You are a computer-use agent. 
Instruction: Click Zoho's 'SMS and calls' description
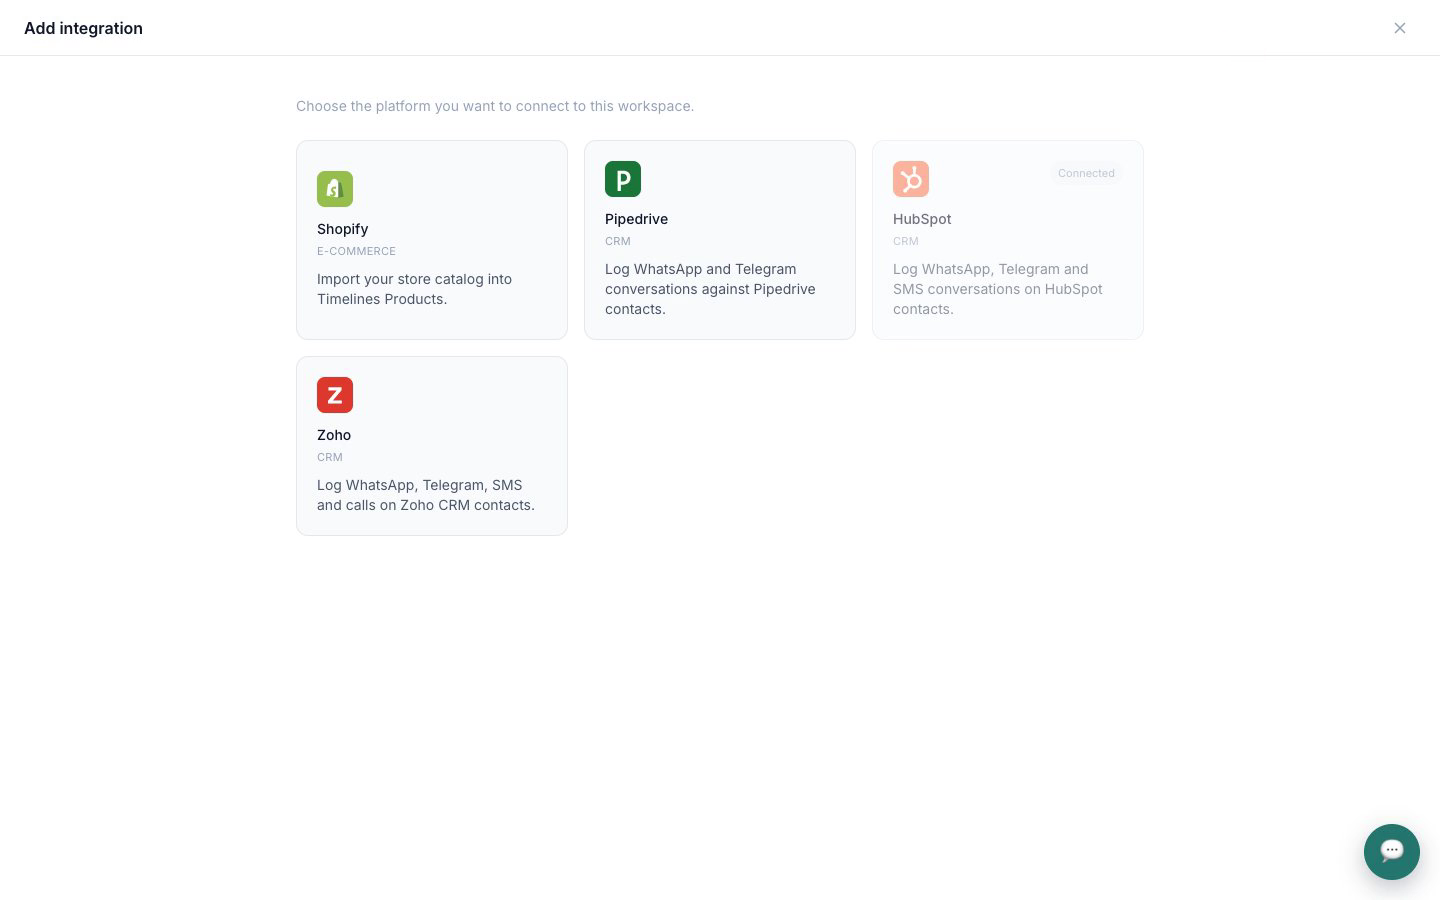click(426, 495)
